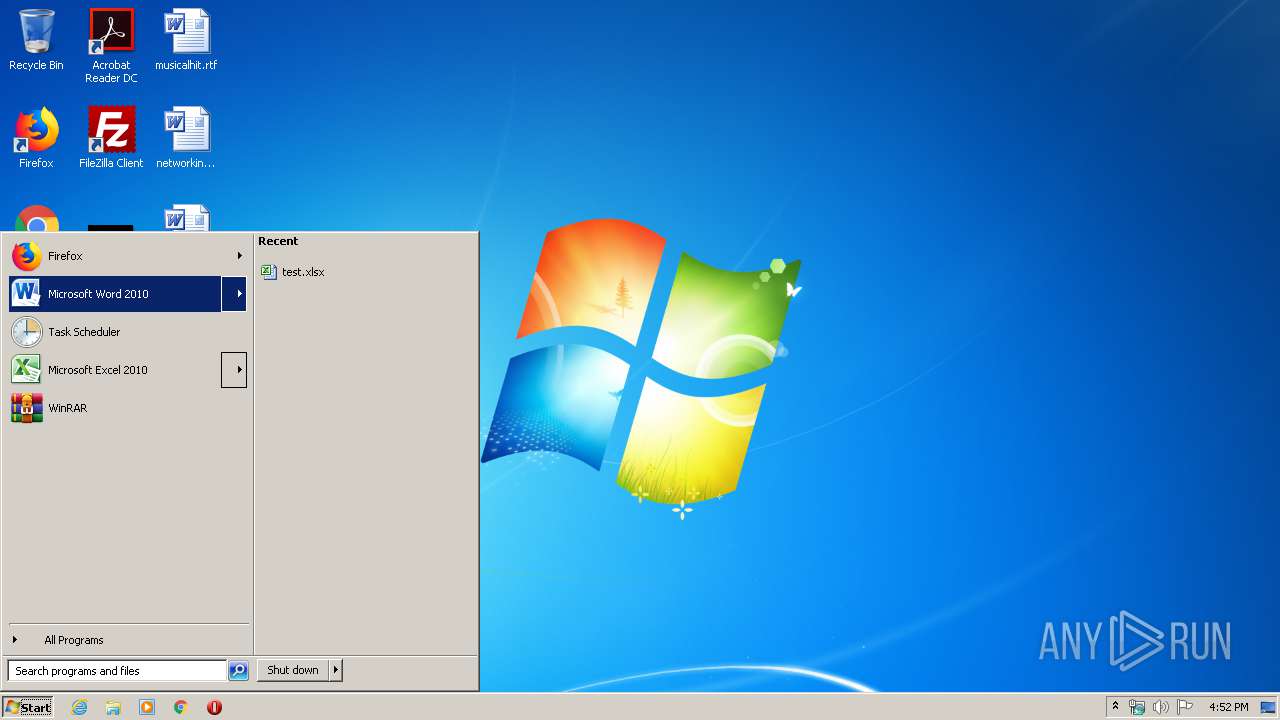
Task: Click the Show desktop tray icon
Action: click(x=1268, y=707)
